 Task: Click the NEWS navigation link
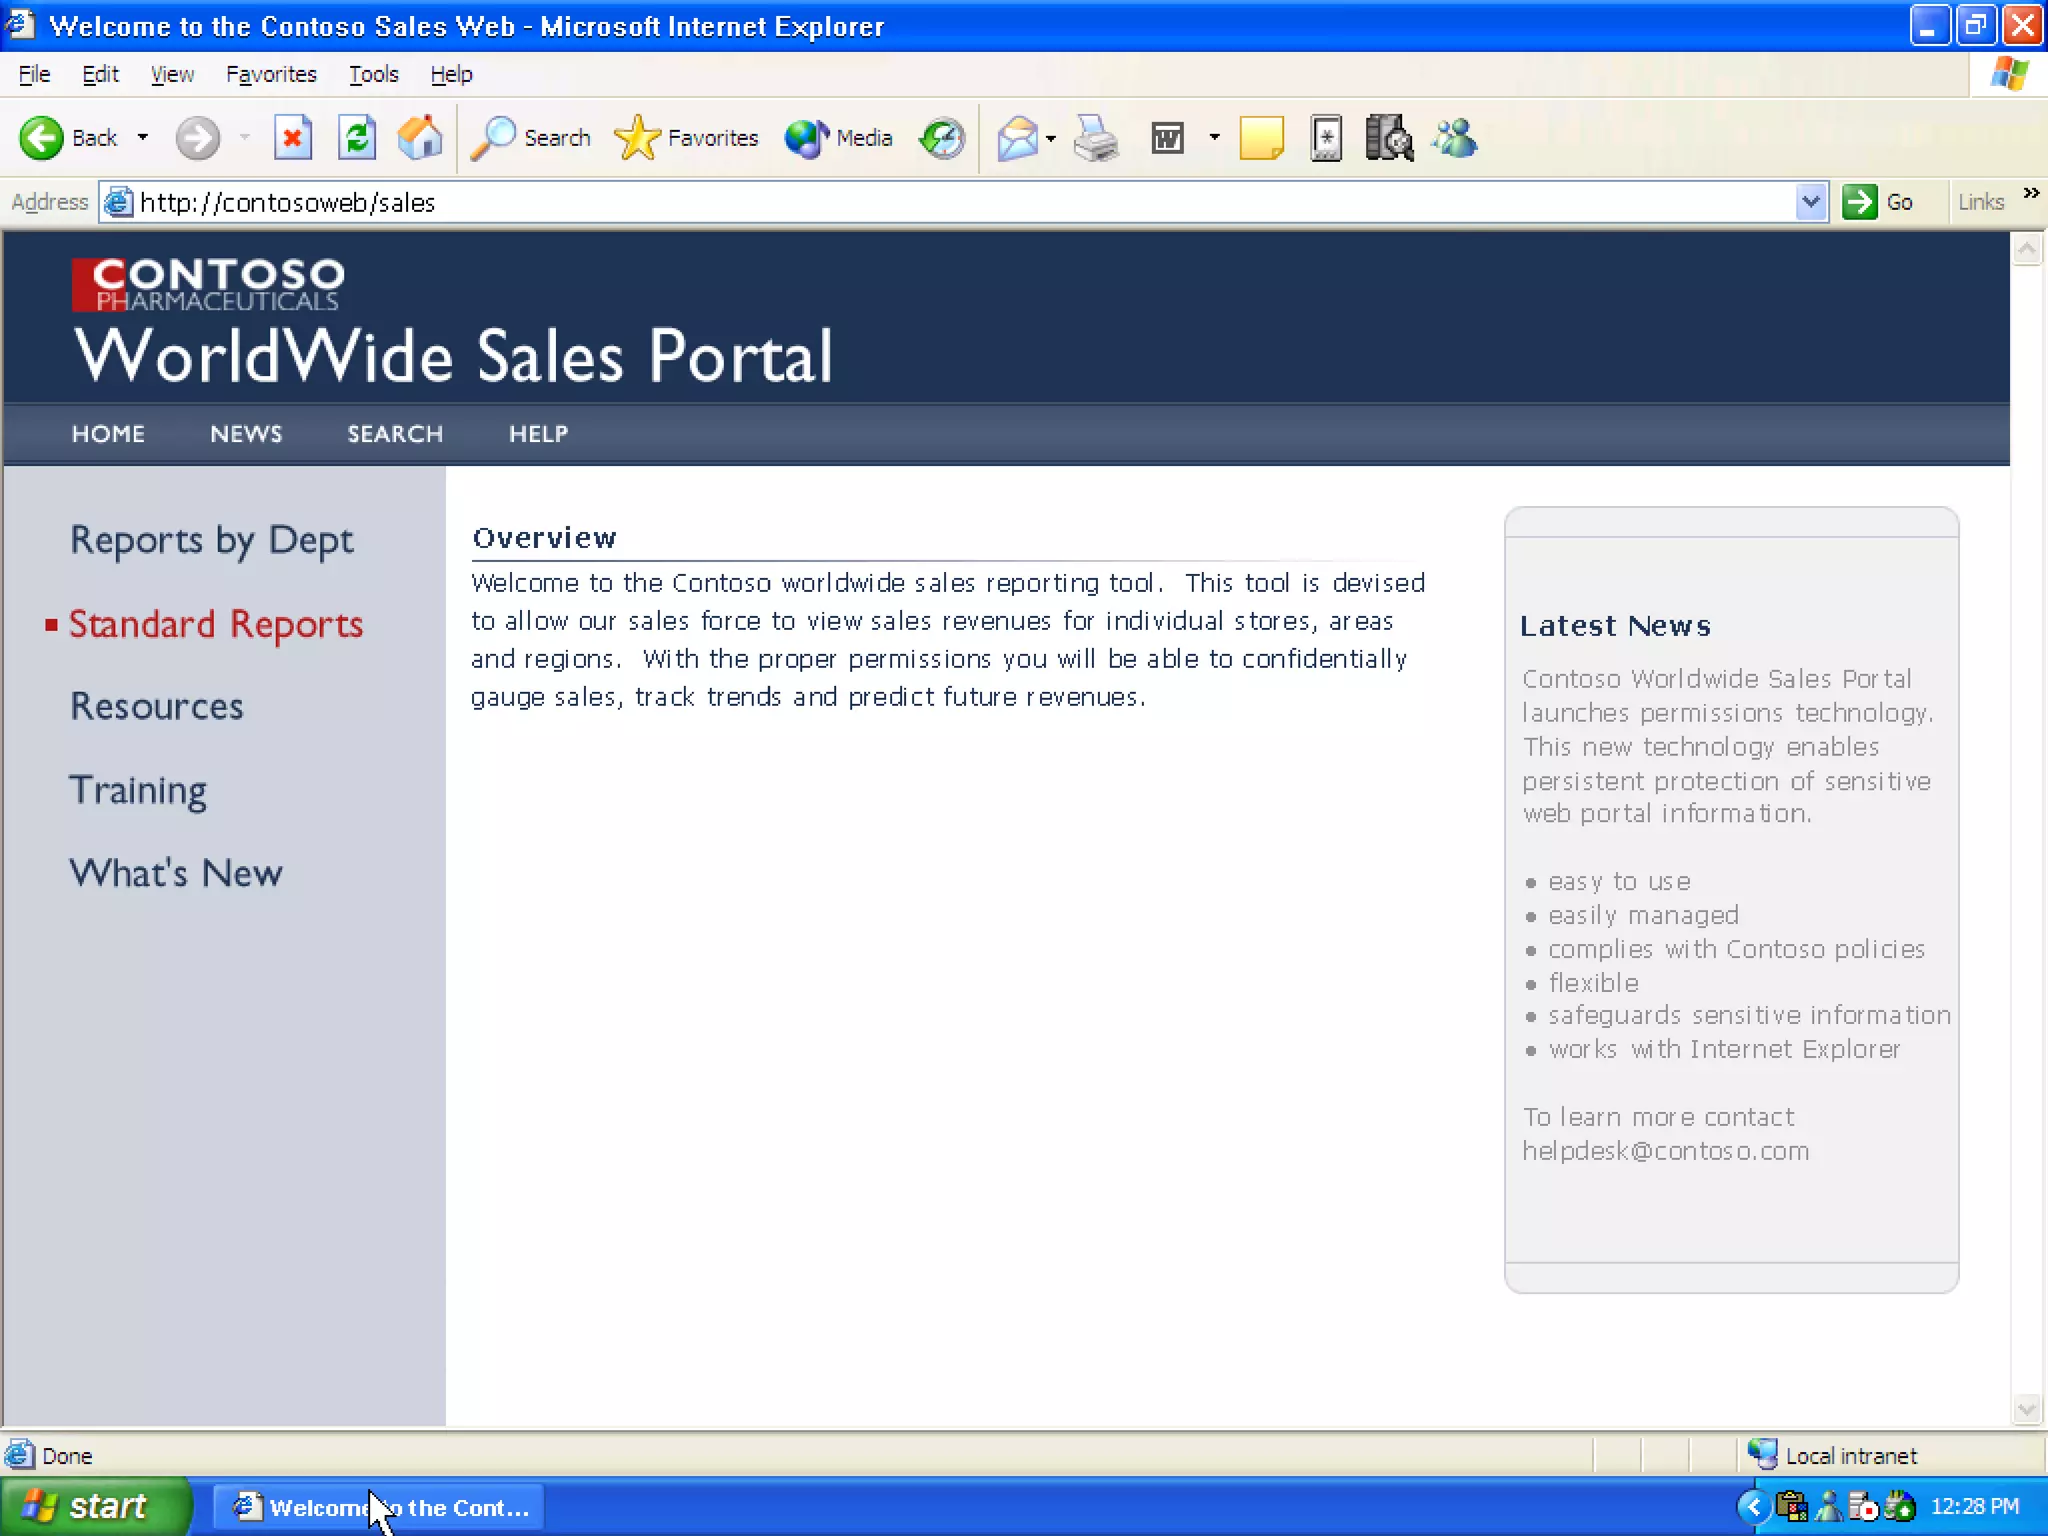click(246, 434)
